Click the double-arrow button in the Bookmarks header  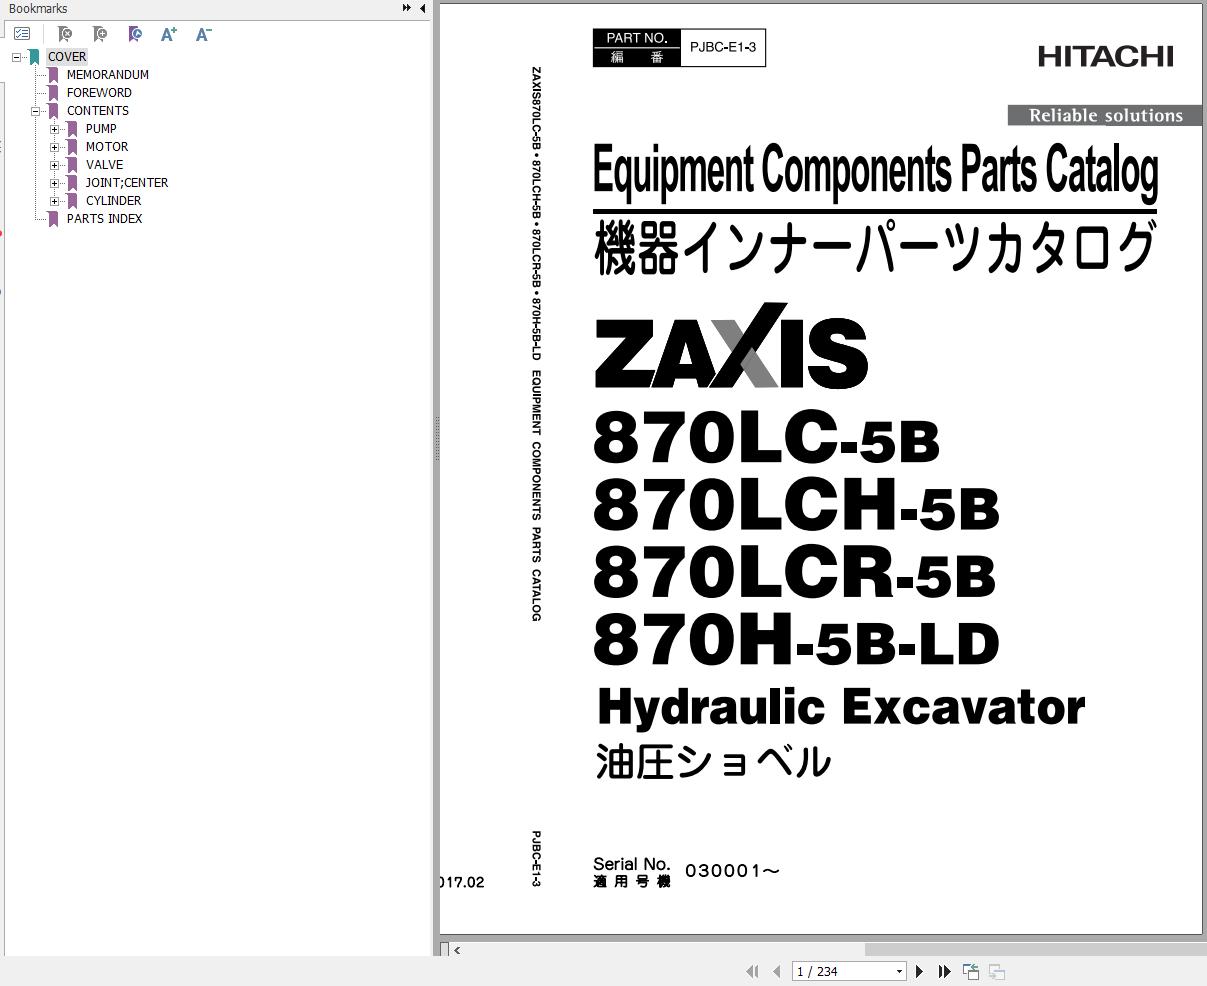point(407,8)
